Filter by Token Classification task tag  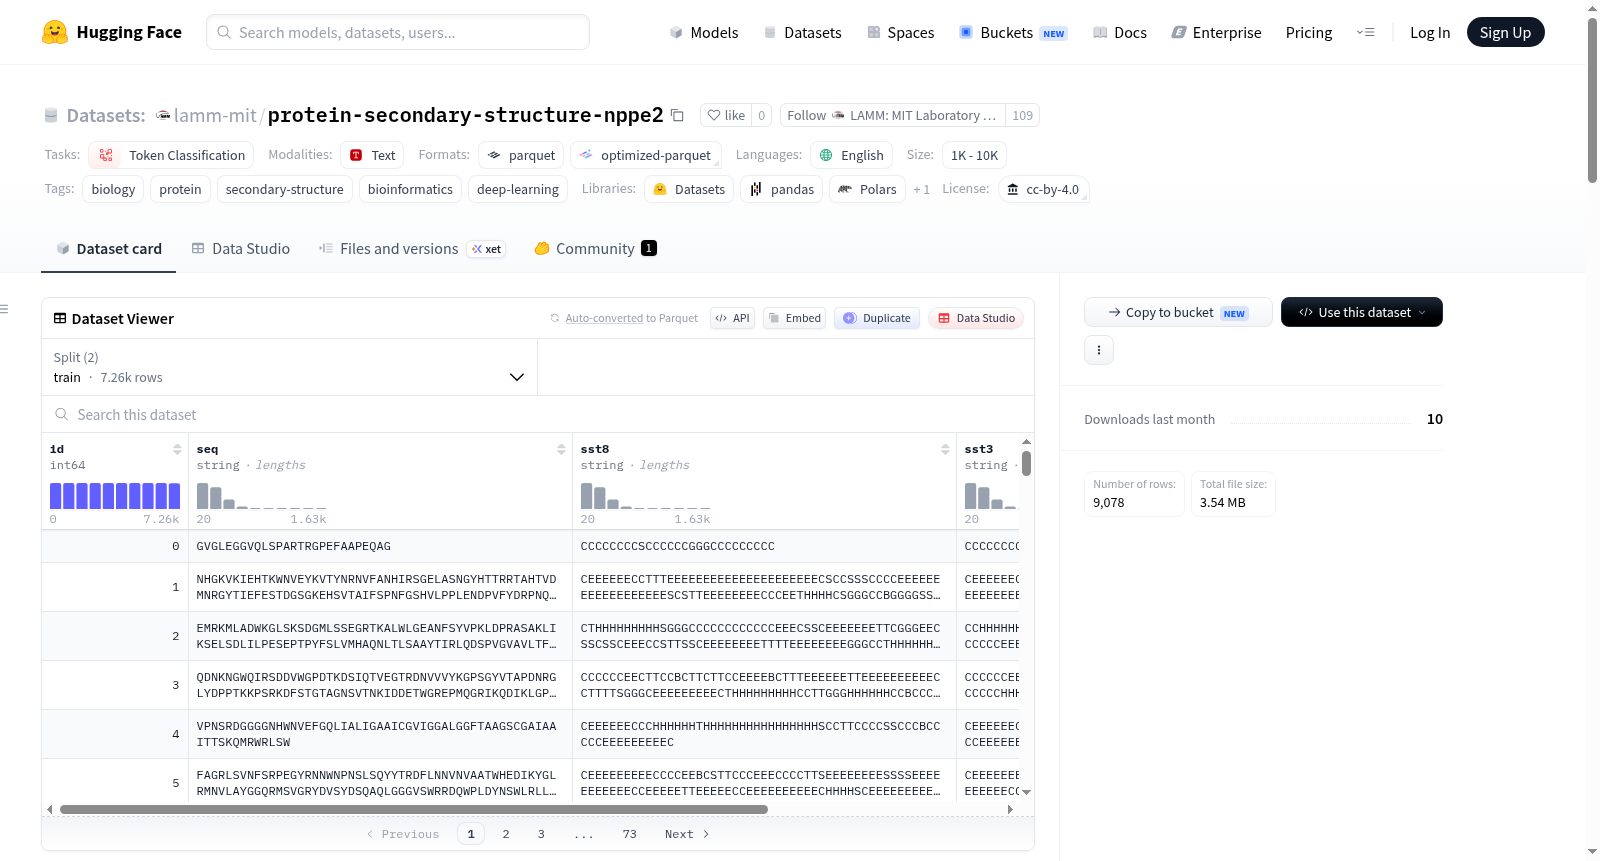[x=171, y=155]
